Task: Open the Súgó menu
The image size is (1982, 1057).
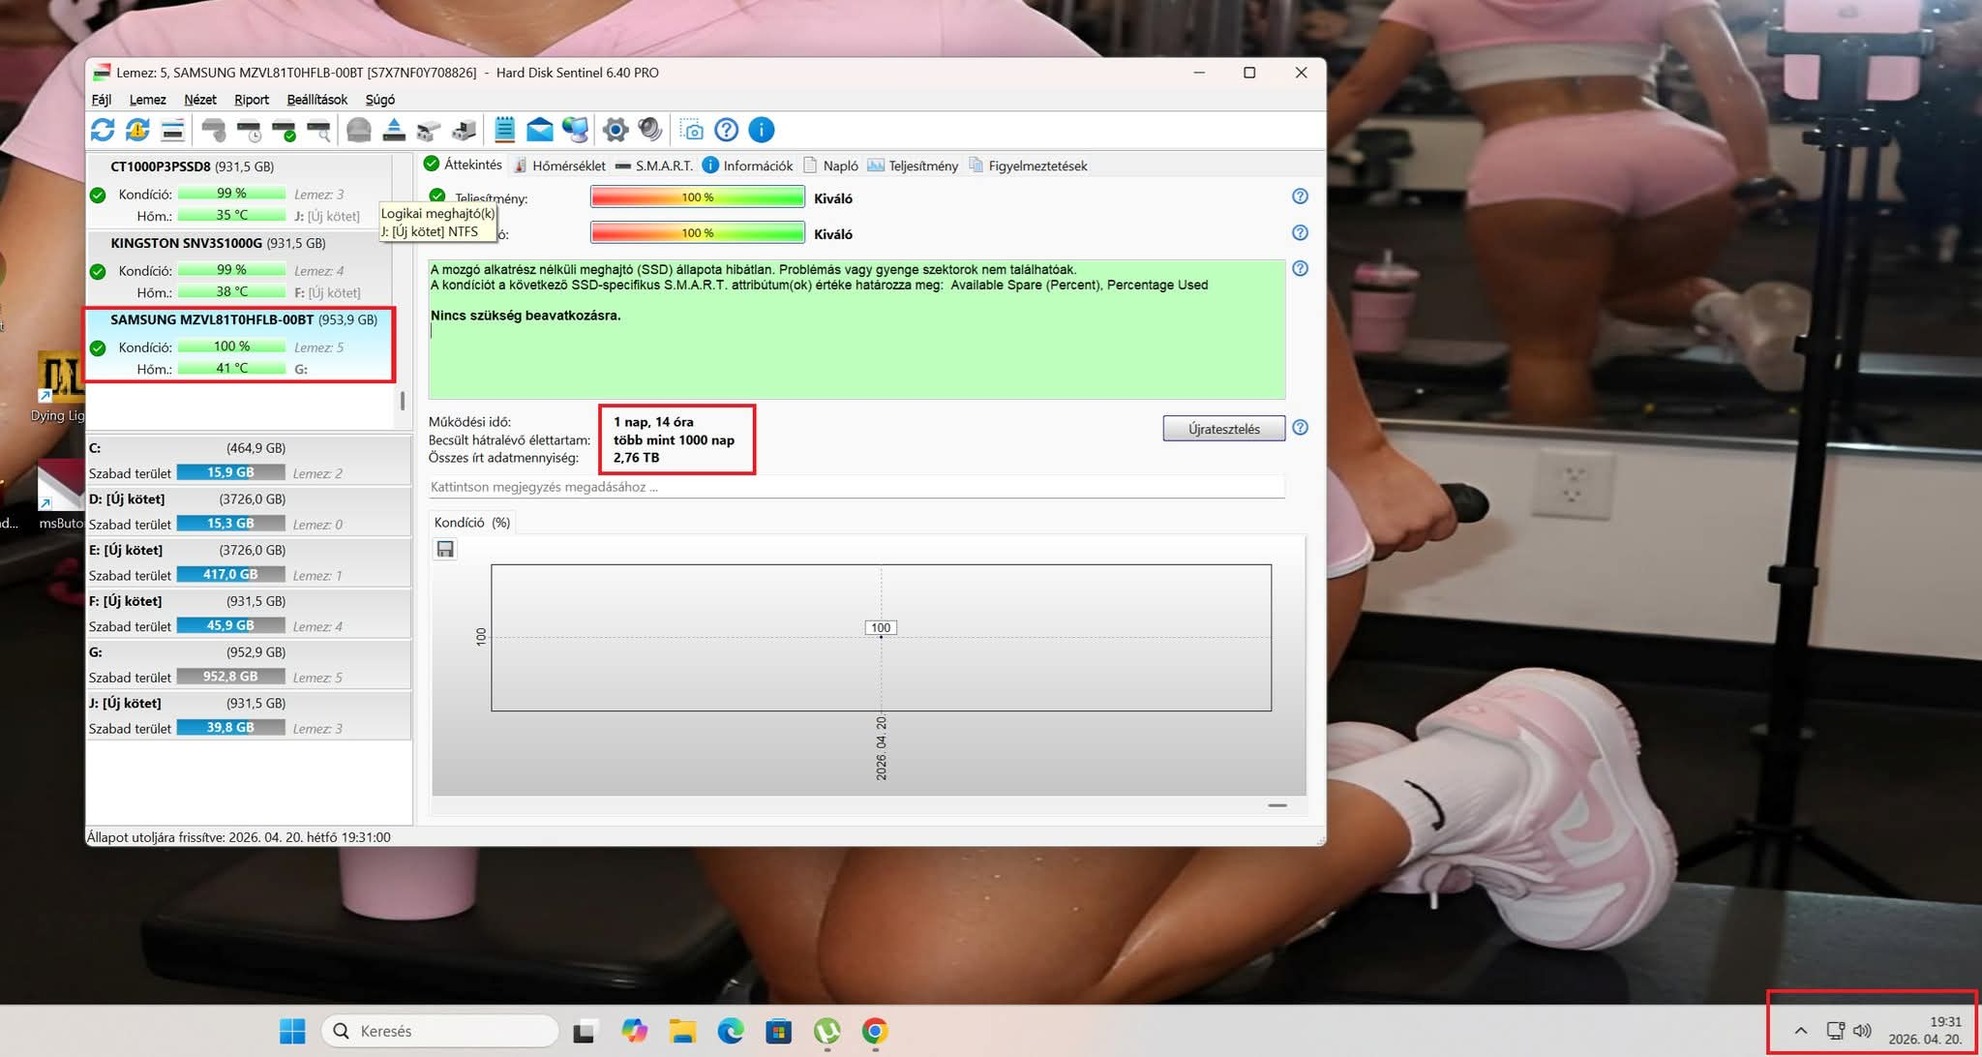Action: pyautogui.click(x=380, y=100)
